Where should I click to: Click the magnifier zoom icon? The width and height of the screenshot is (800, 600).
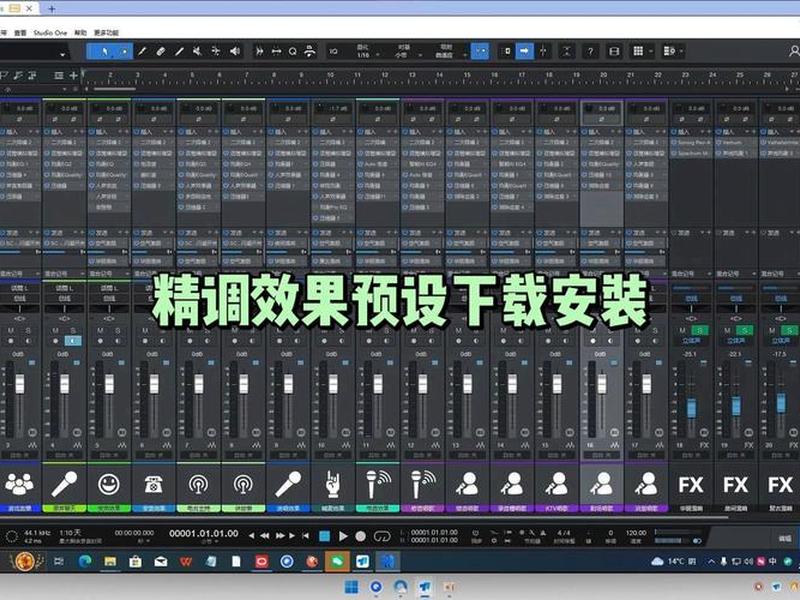[x=293, y=52]
